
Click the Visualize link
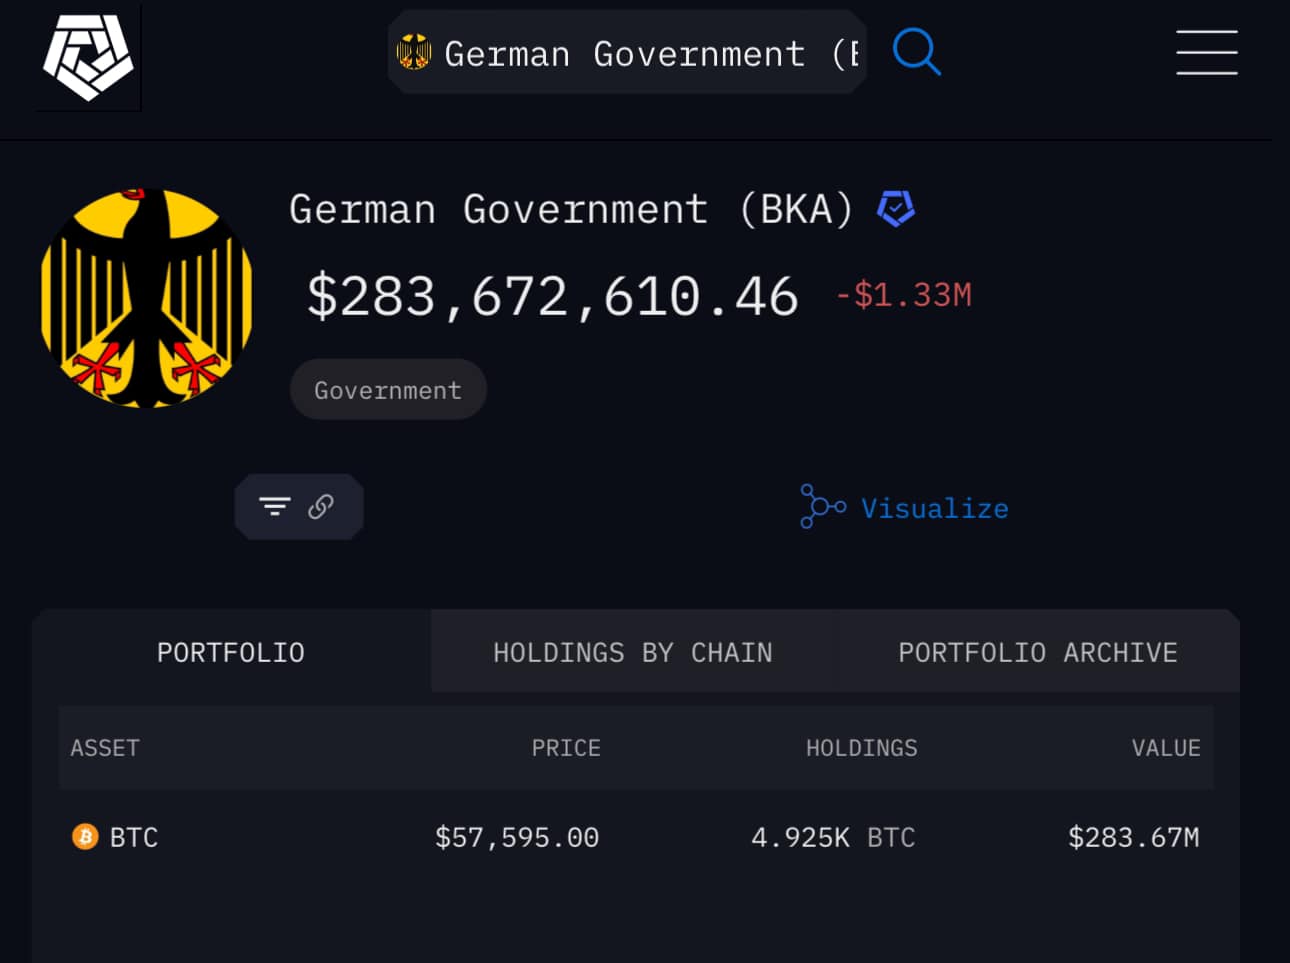tap(934, 508)
